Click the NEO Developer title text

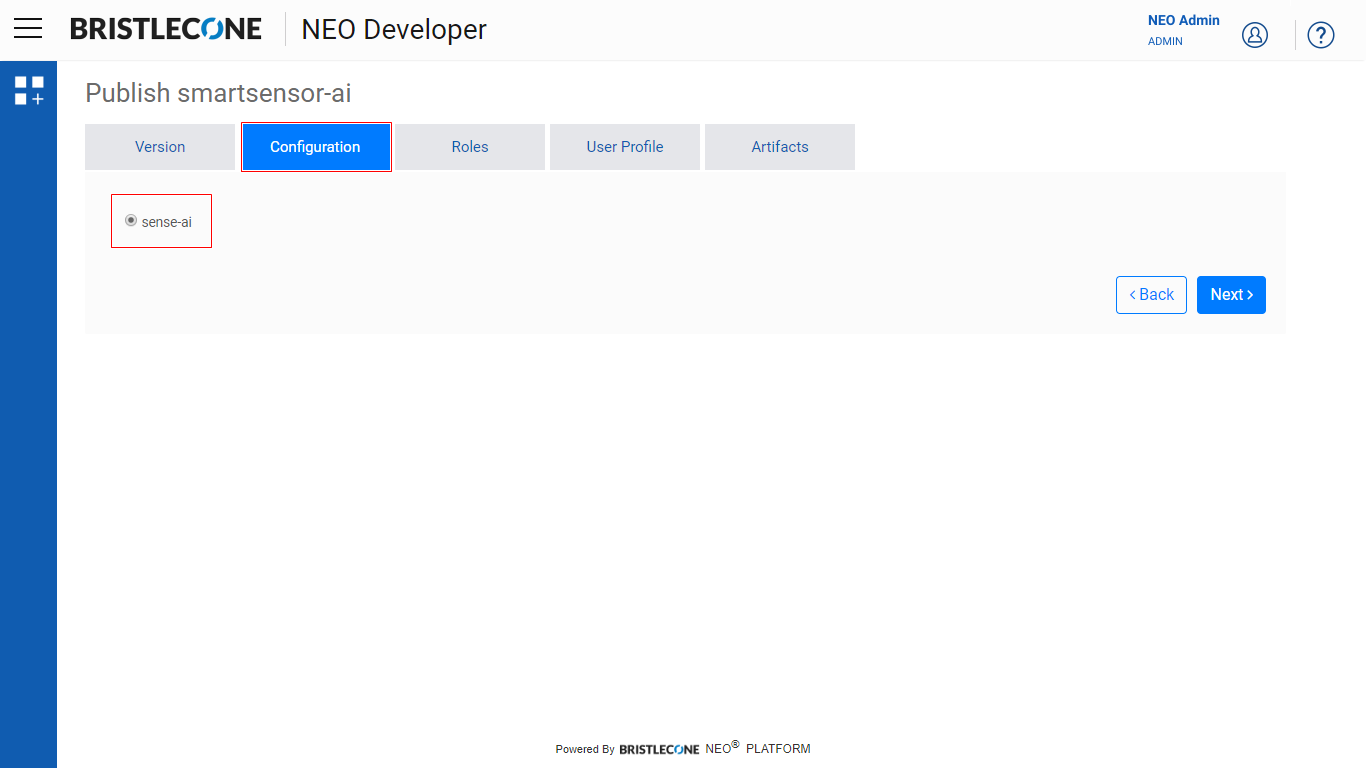coord(394,30)
